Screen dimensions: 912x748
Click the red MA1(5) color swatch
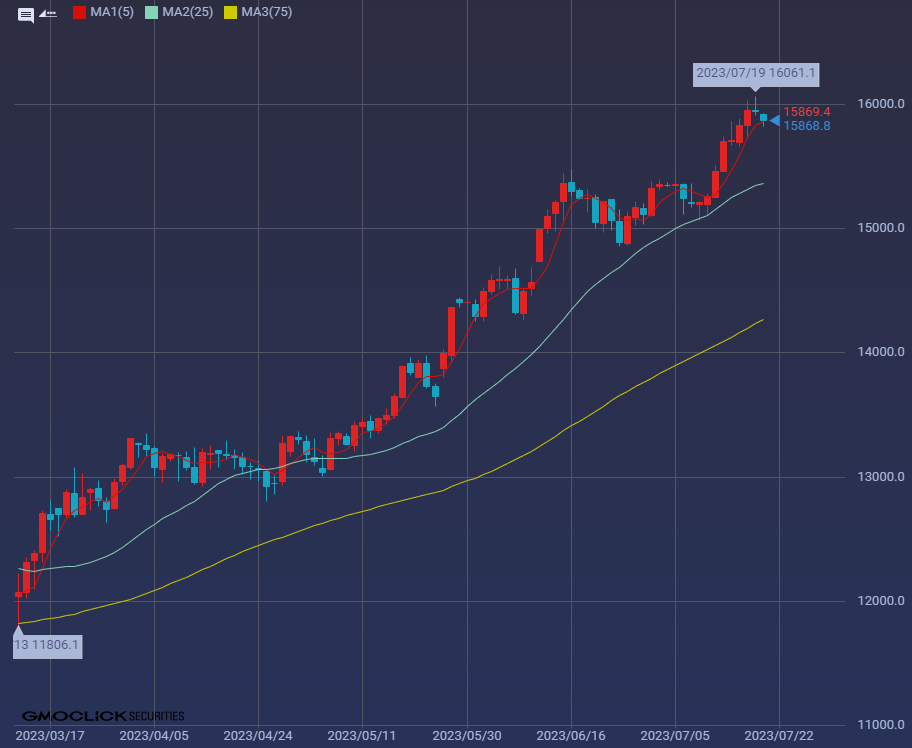pos(80,12)
